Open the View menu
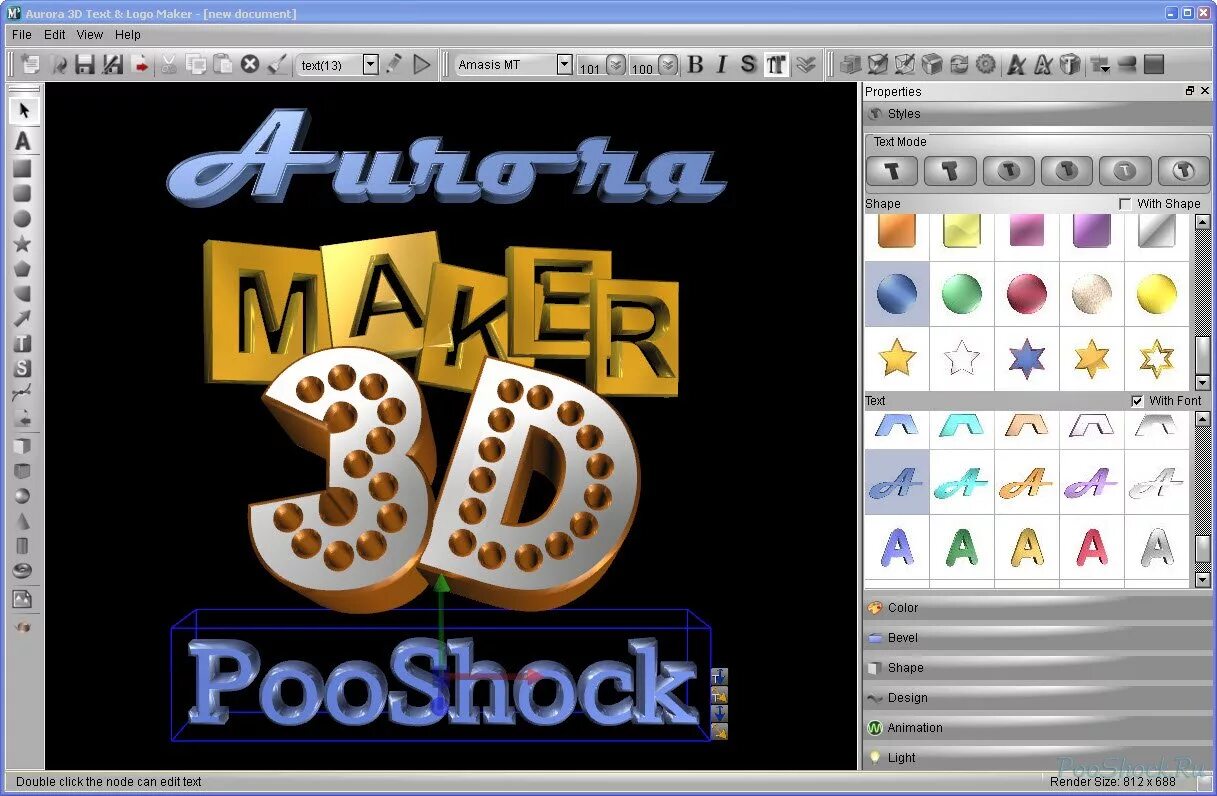The image size is (1217, 796). click(x=90, y=35)
